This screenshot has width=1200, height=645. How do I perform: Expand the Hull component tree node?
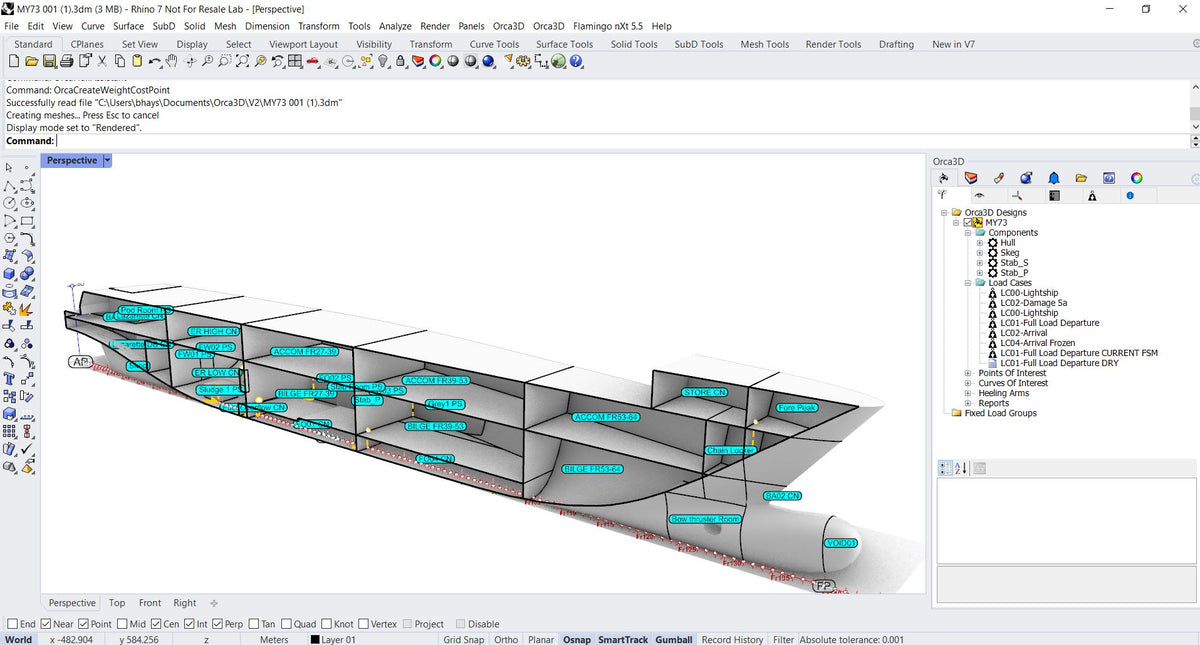pos(981,242)
